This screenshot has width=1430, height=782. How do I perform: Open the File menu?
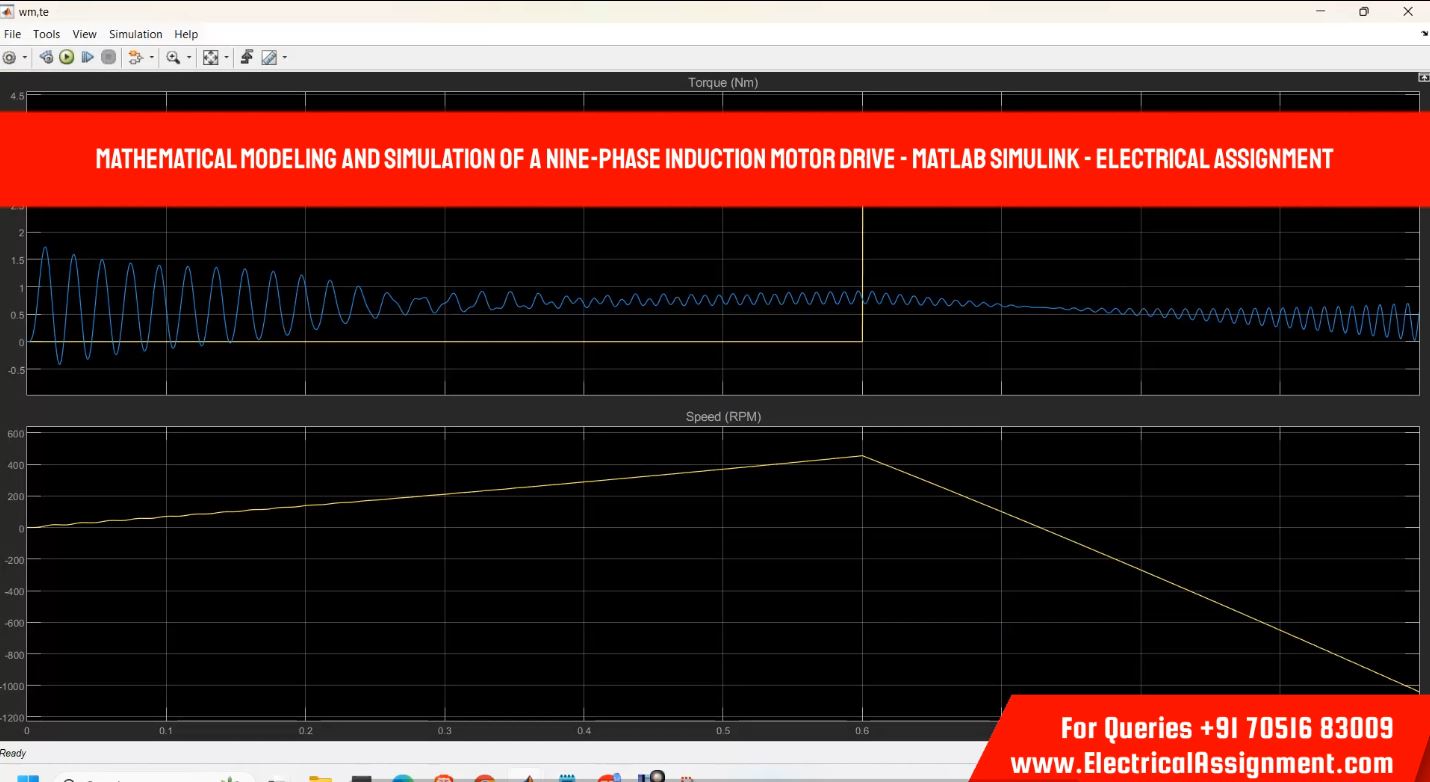[x=12, y=34]
